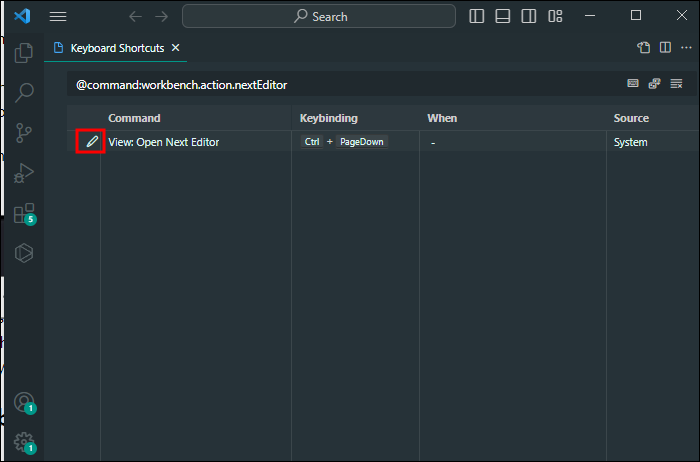Click the keybindings search input field
Image resolution: width=700 pixels, height=462 pixels.
click(x=340, y=85)
